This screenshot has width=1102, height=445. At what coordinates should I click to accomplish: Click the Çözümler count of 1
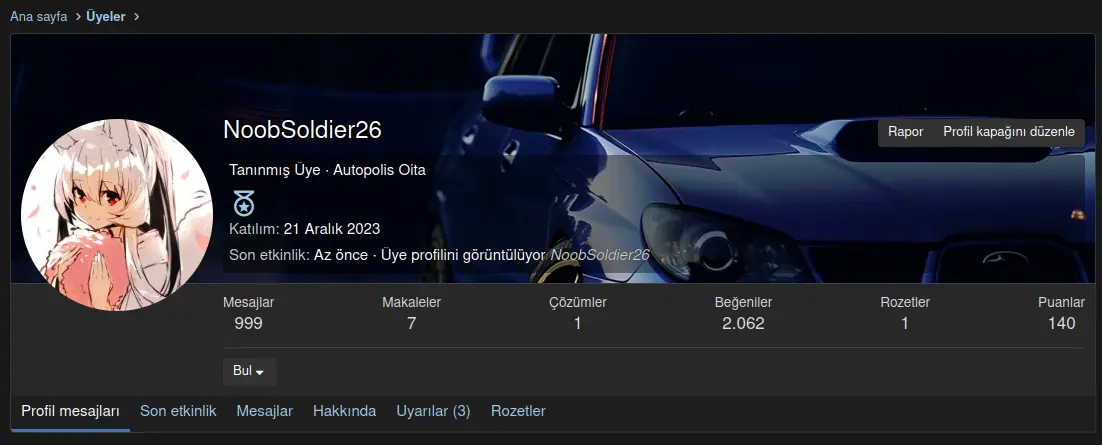click(578, 323)
